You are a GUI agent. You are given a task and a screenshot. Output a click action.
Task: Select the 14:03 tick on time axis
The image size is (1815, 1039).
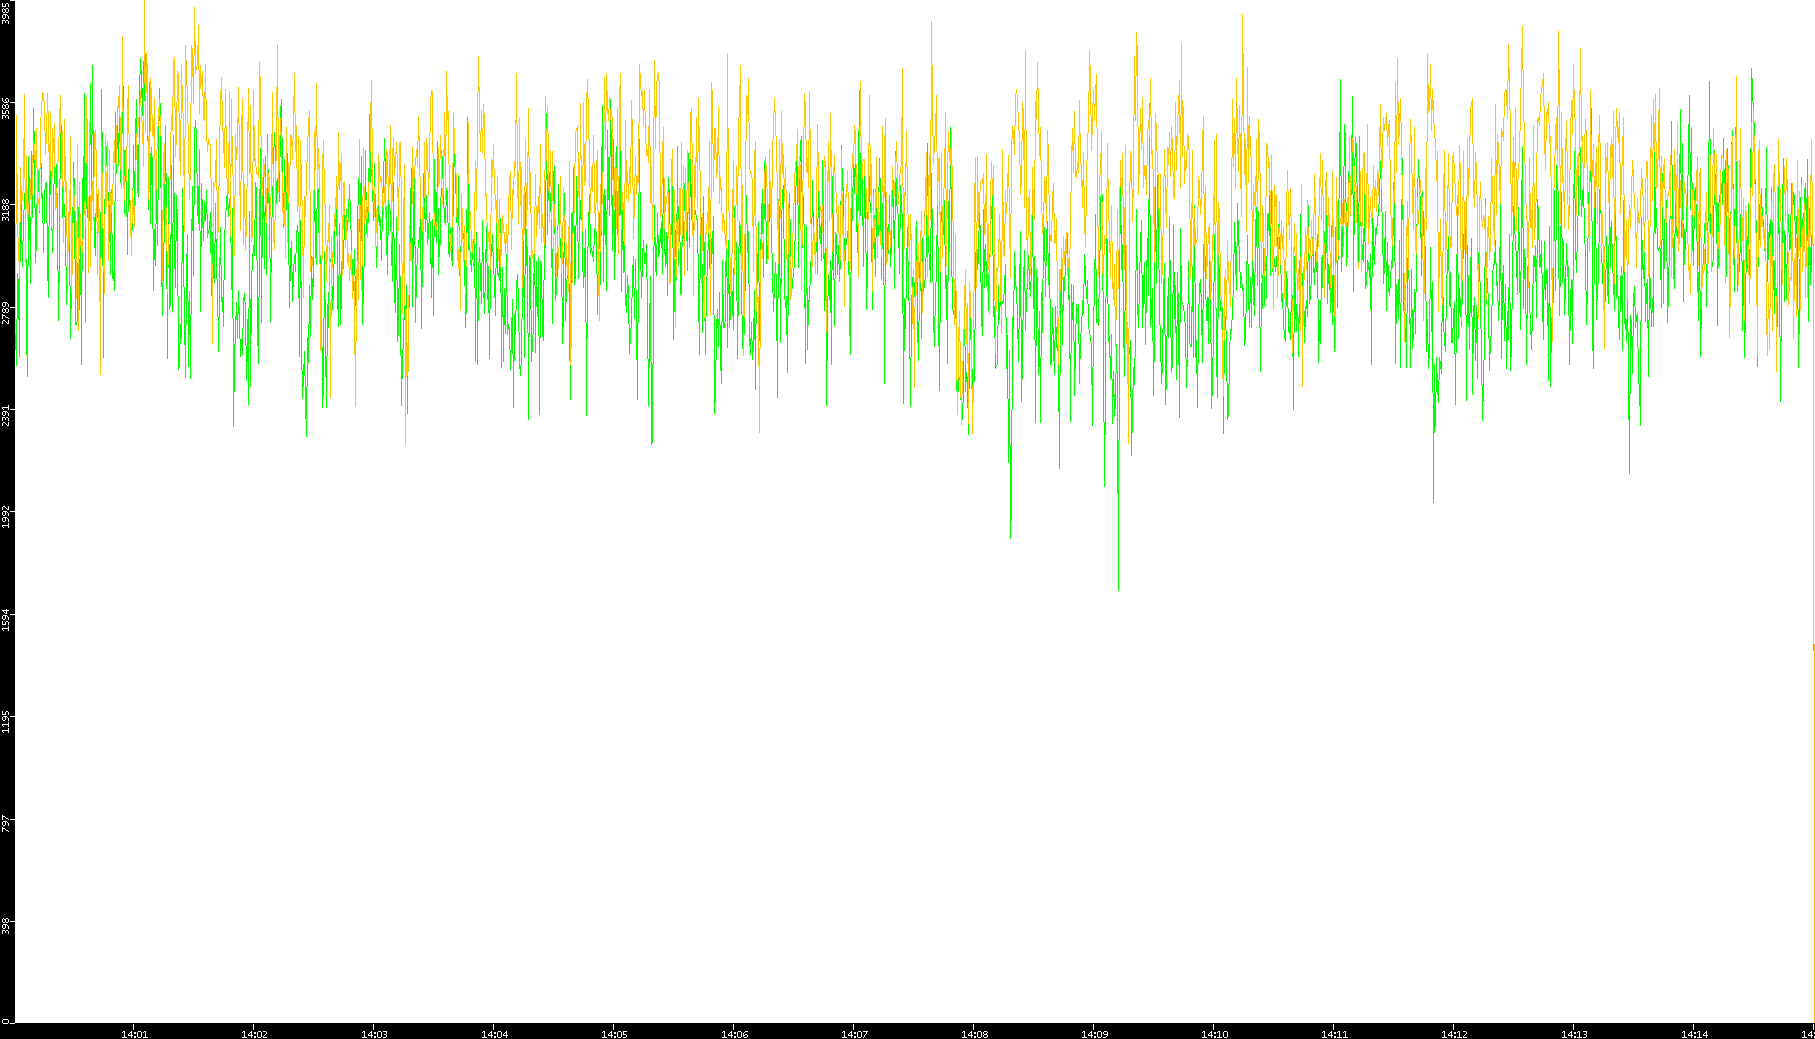click(374, 1034)
